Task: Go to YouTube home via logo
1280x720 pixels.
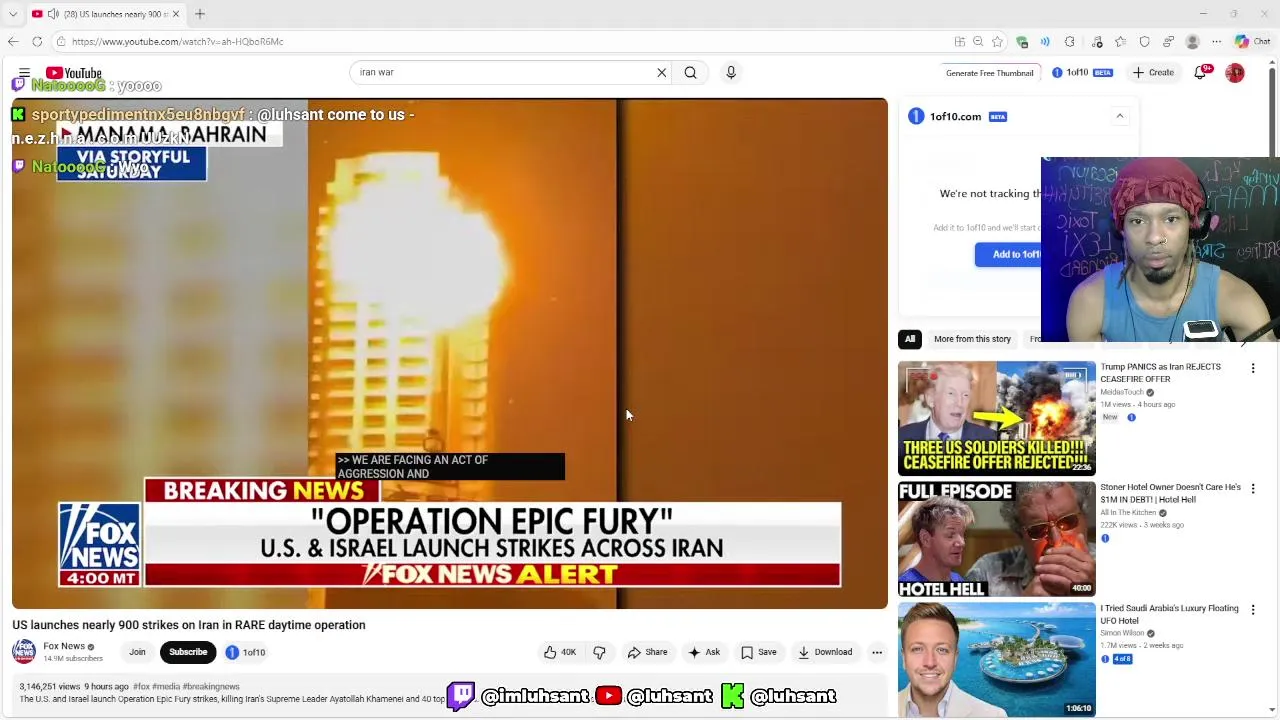Action: [x=73, y=73]
